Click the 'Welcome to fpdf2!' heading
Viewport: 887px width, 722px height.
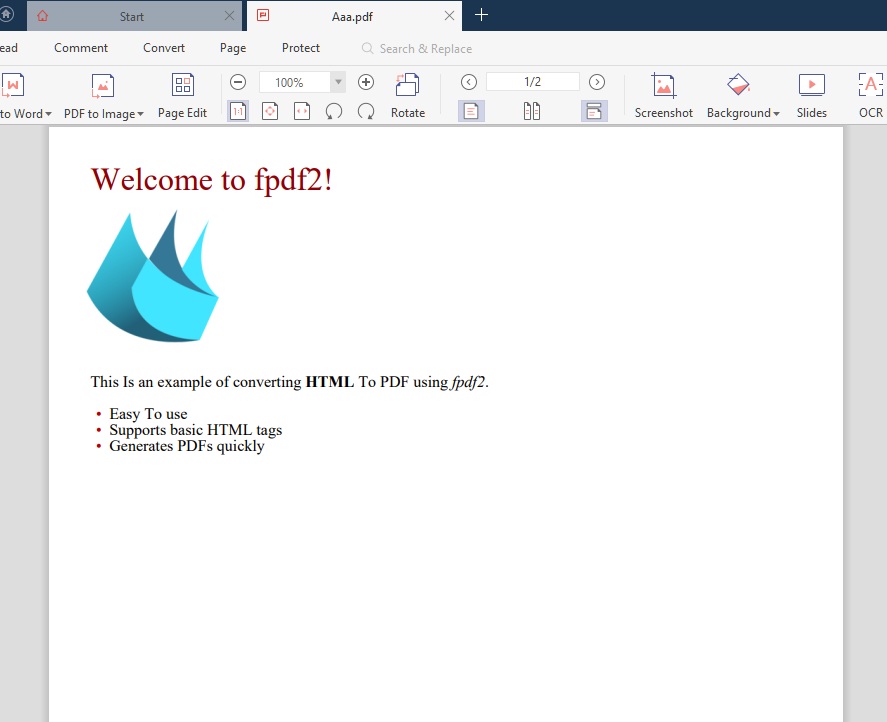point(212,179)
